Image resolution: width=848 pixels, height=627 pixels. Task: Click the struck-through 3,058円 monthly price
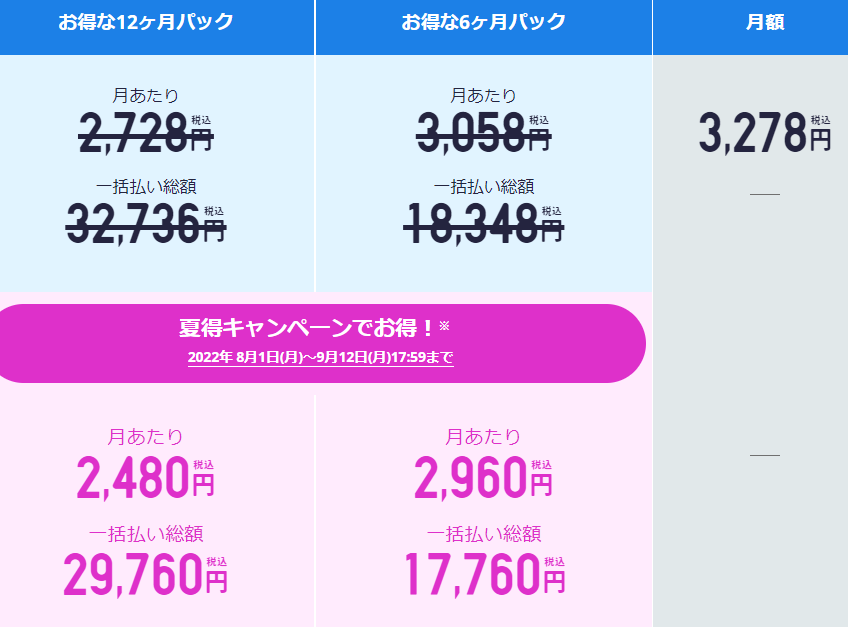click(483, 133)
